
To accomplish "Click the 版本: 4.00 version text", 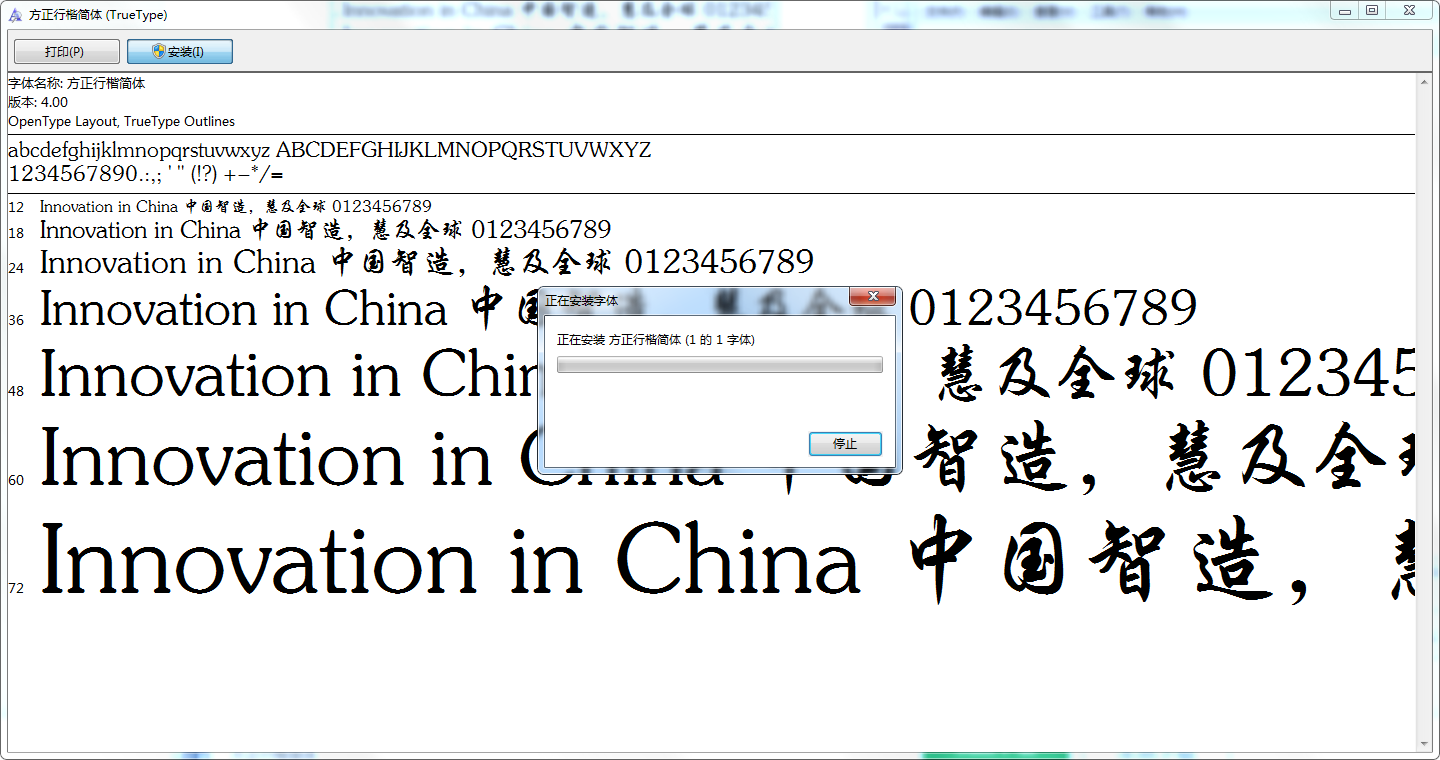I will 38,102.
